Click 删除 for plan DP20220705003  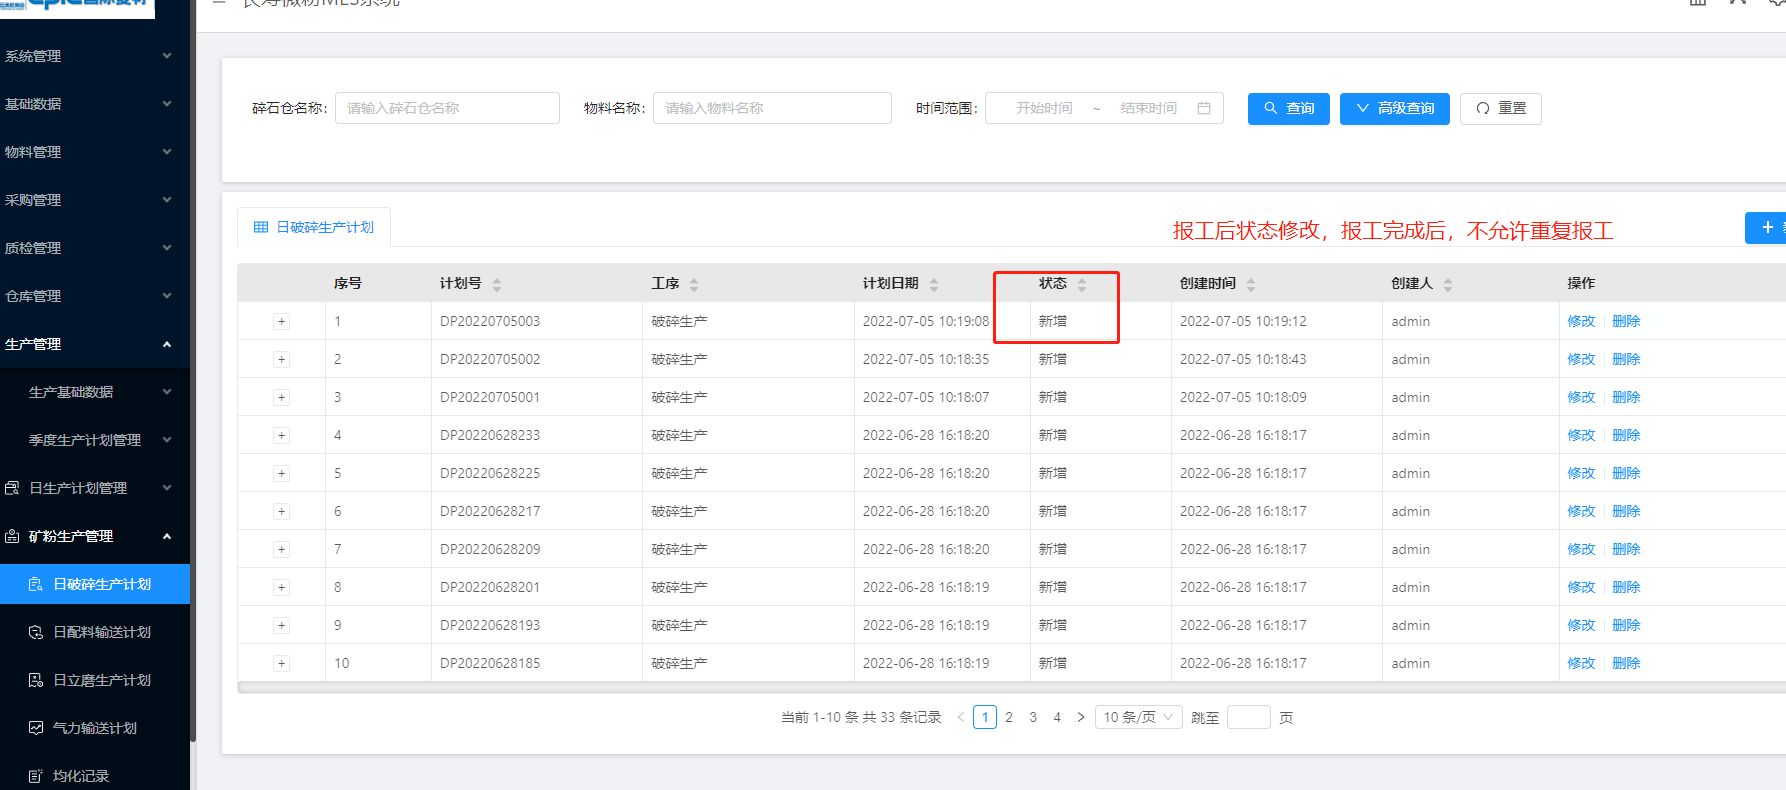(1626, 321)
